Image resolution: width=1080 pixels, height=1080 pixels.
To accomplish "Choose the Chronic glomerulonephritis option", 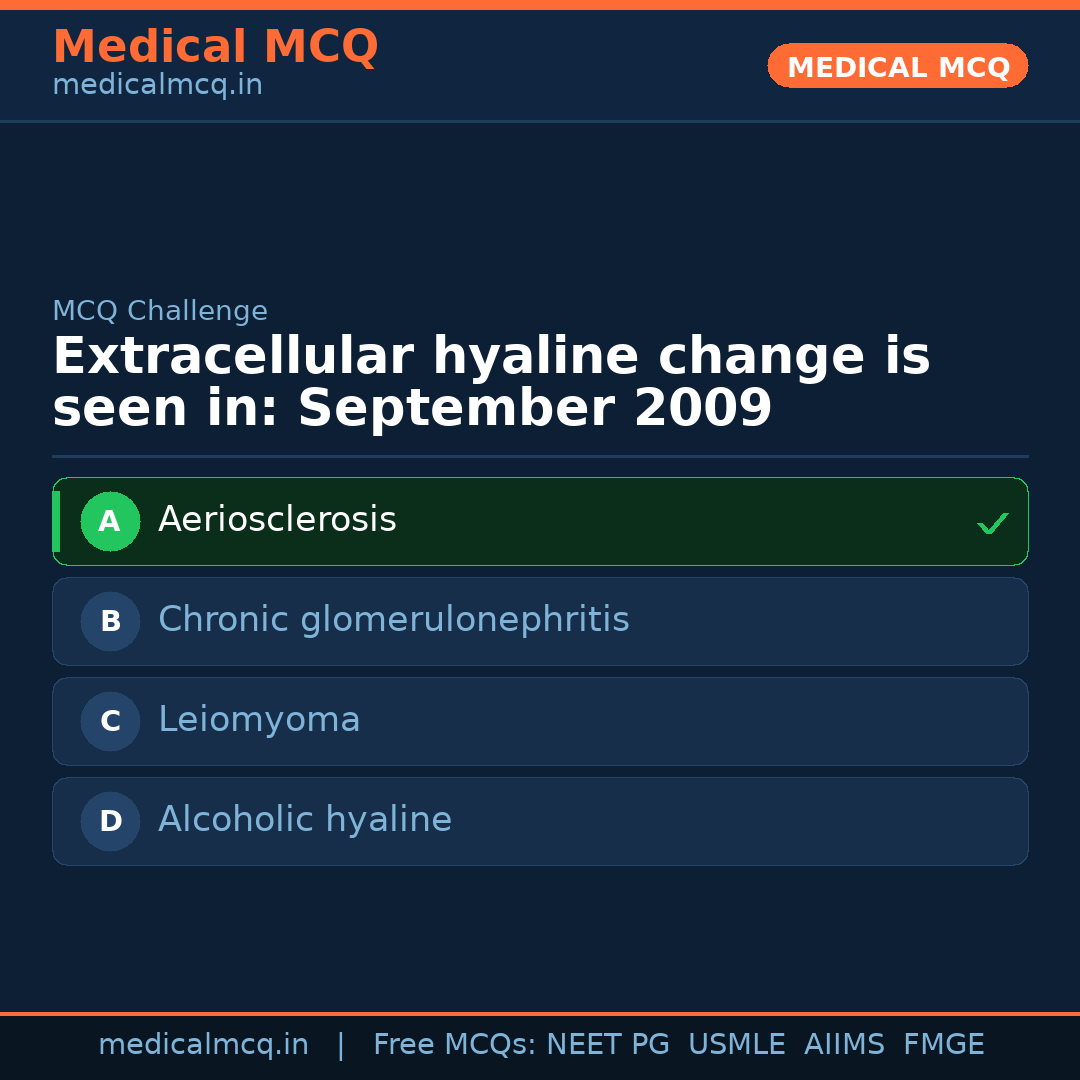I will [x=394, y=620].
